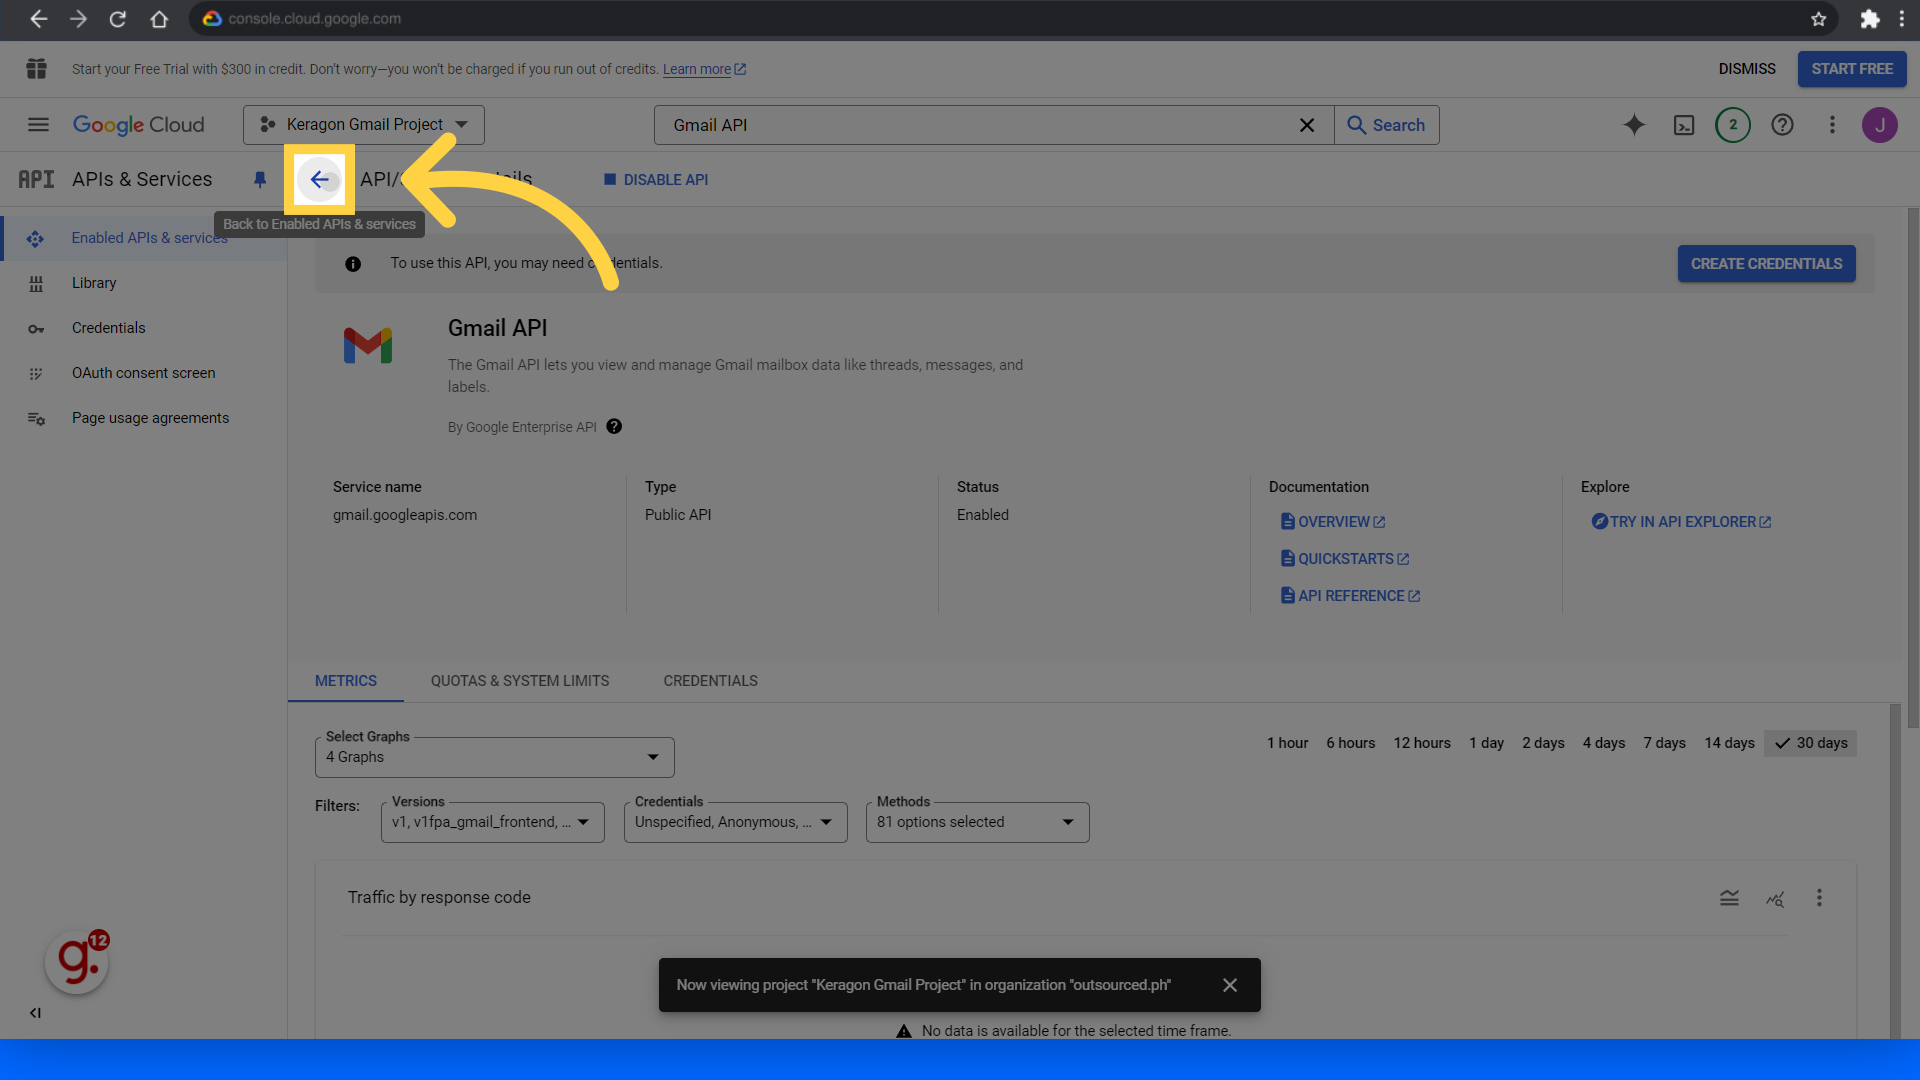The width and height of the screenshot is (1920, 1080).
Task: Clear the Gmail API search text
Action: pyautogui.click(x=1306, y=125)
